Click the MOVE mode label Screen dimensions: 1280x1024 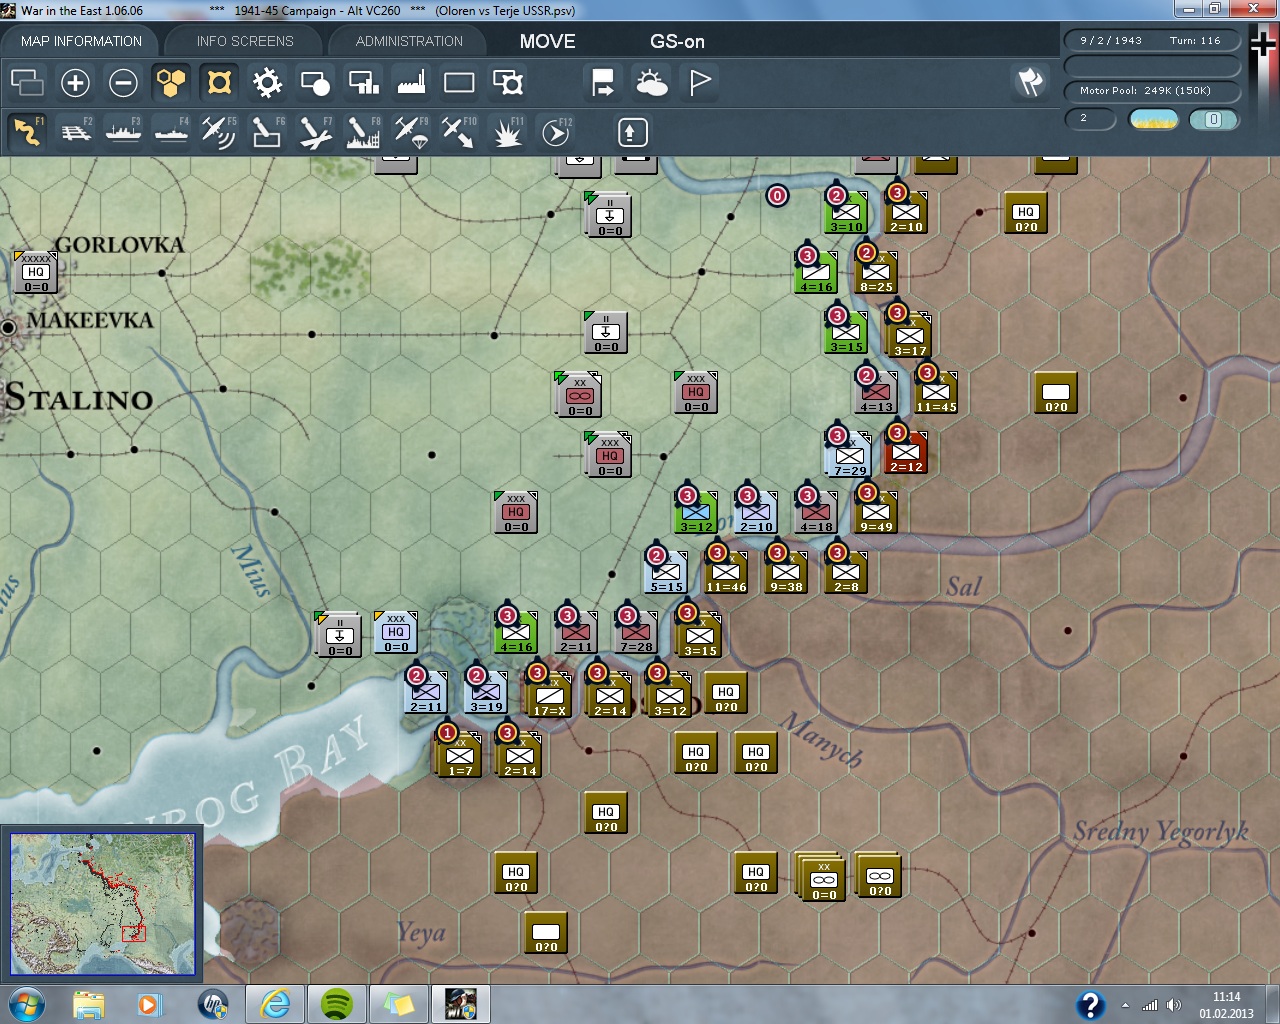pos(547,41)
